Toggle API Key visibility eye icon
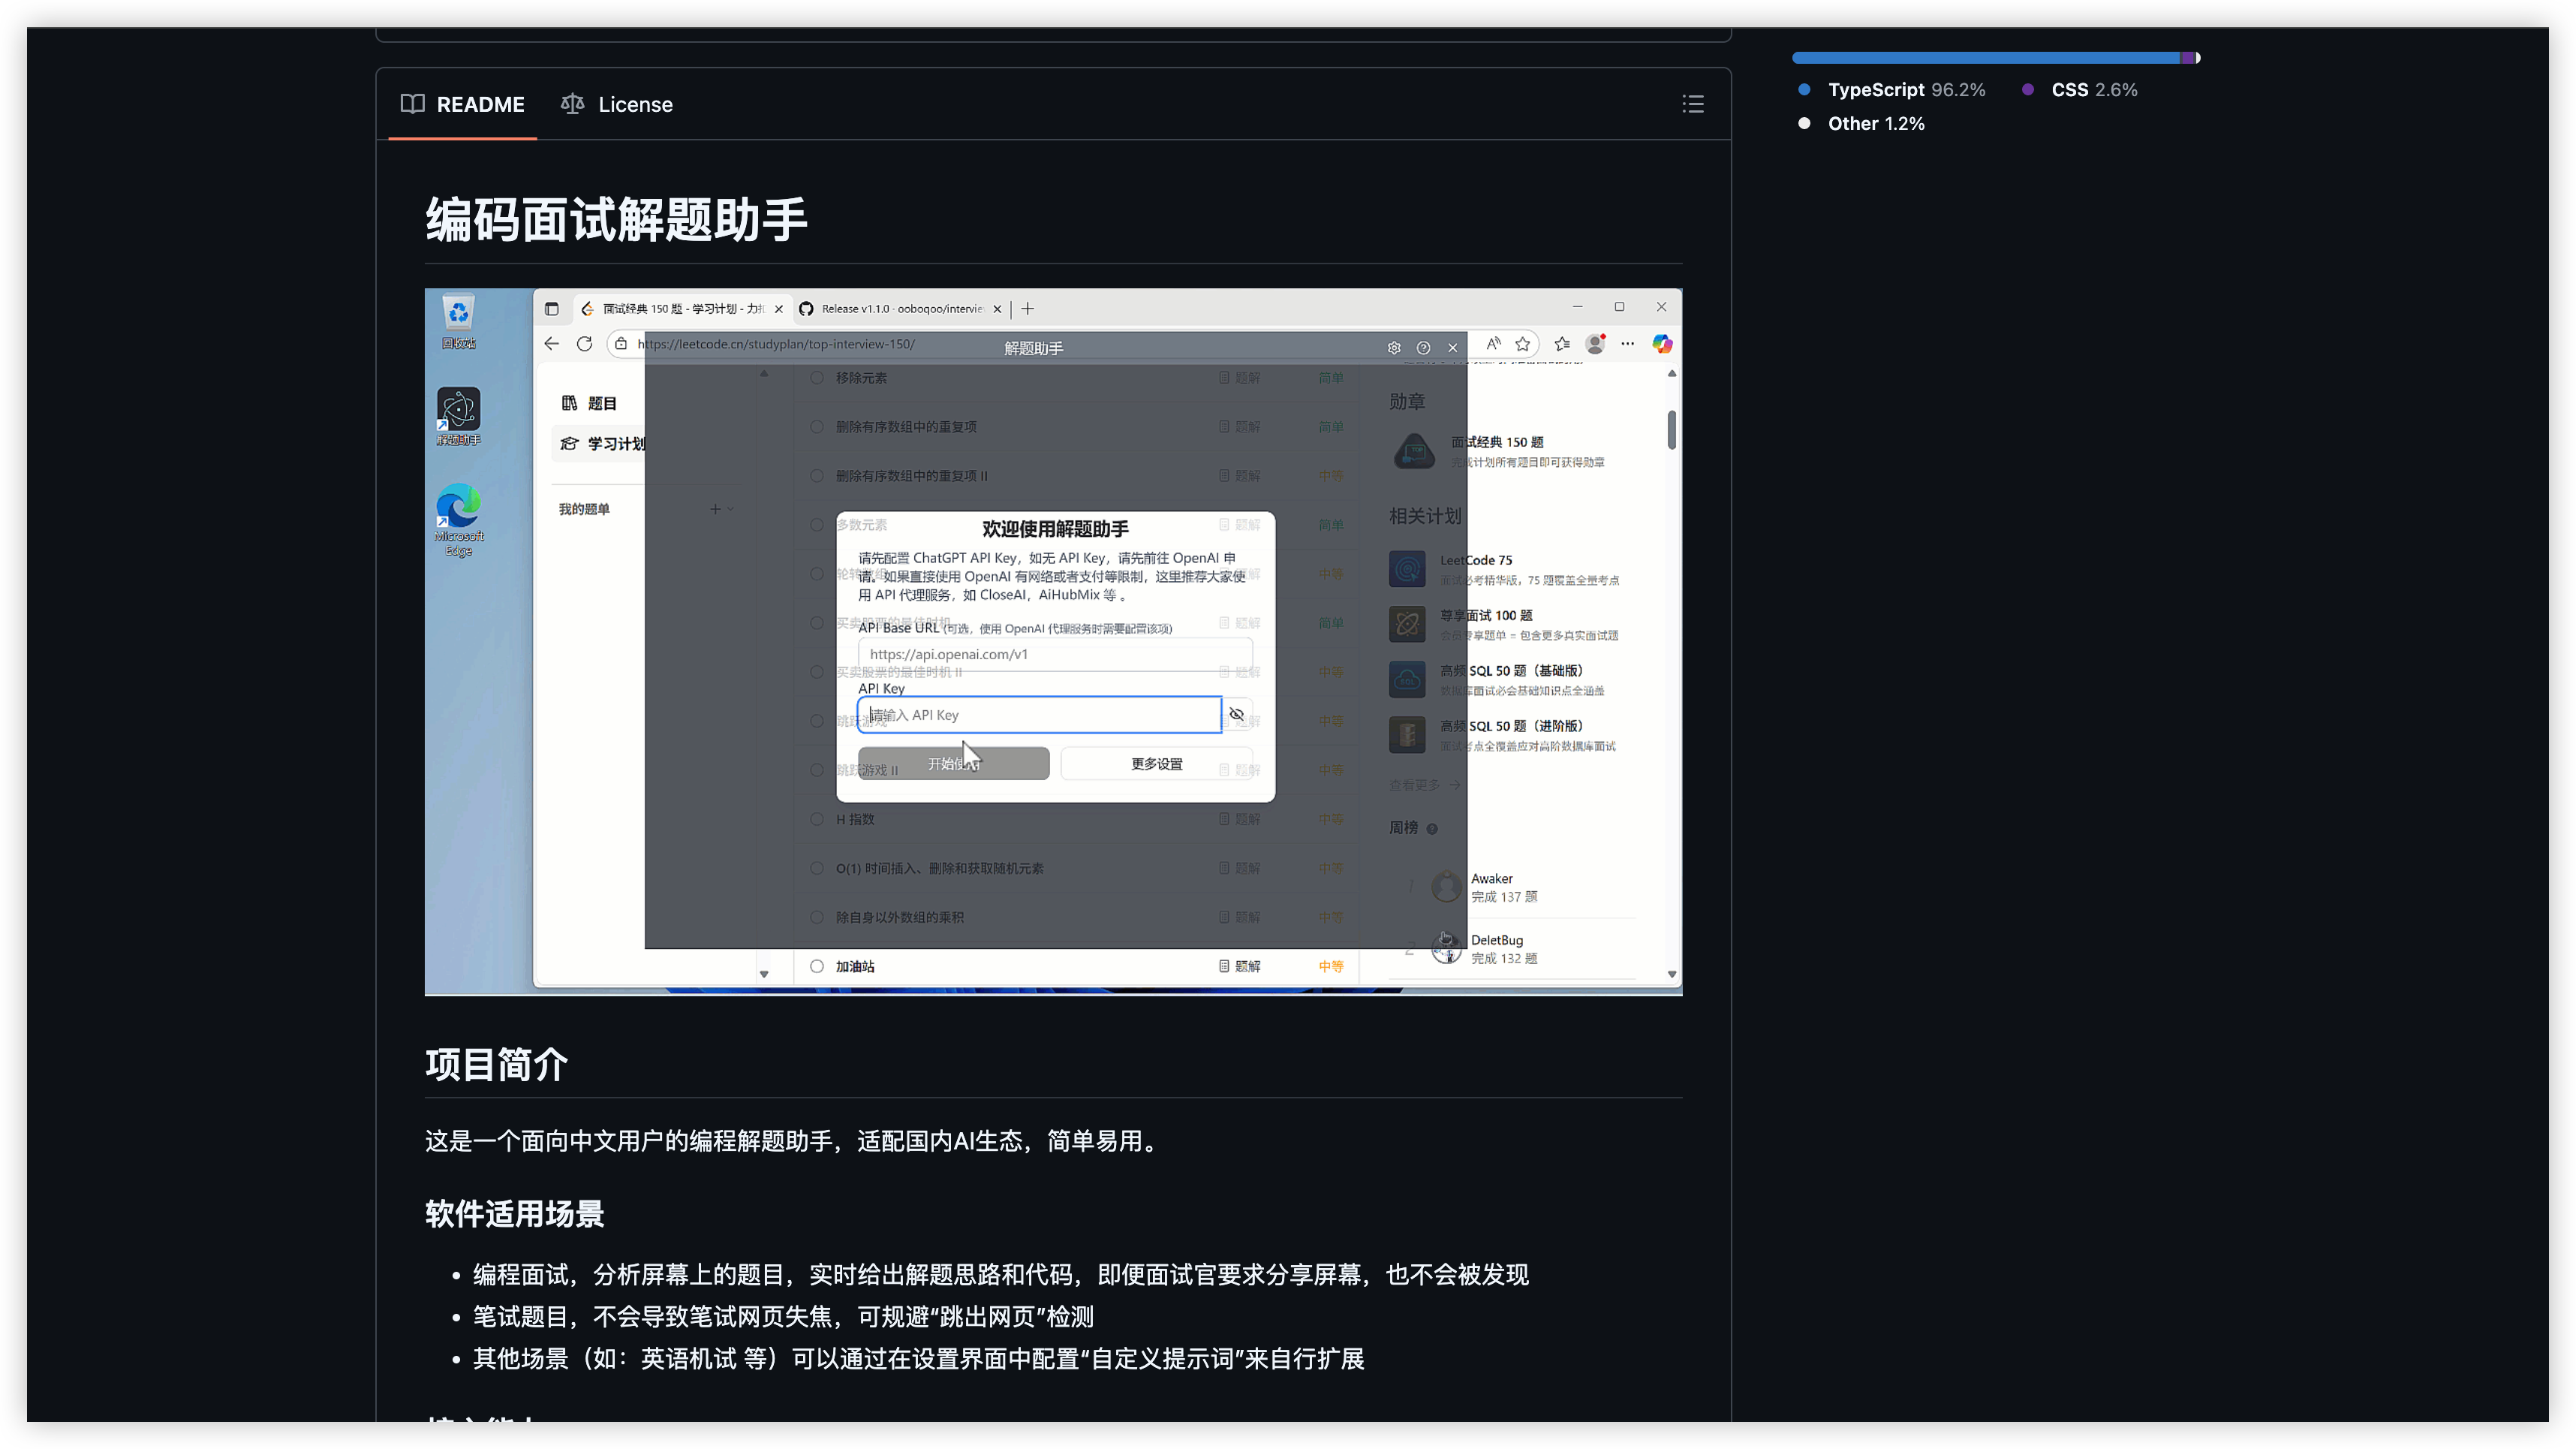 (x=1236, y=714)
